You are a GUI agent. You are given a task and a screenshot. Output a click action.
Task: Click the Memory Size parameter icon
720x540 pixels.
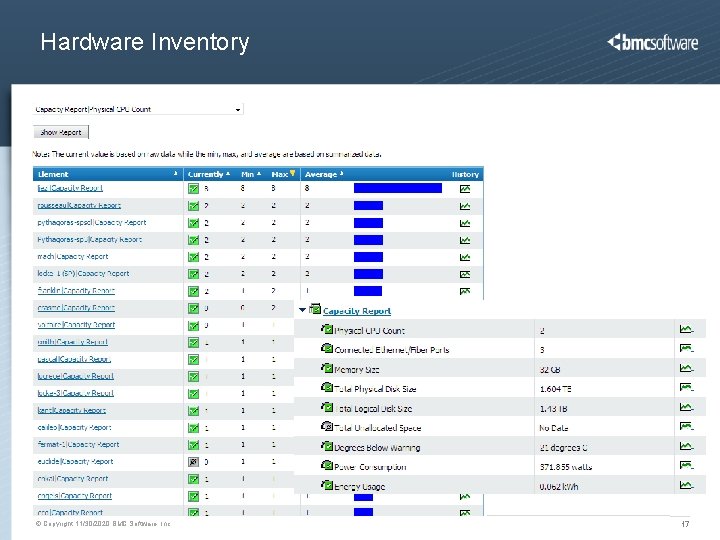coord(327,368)
